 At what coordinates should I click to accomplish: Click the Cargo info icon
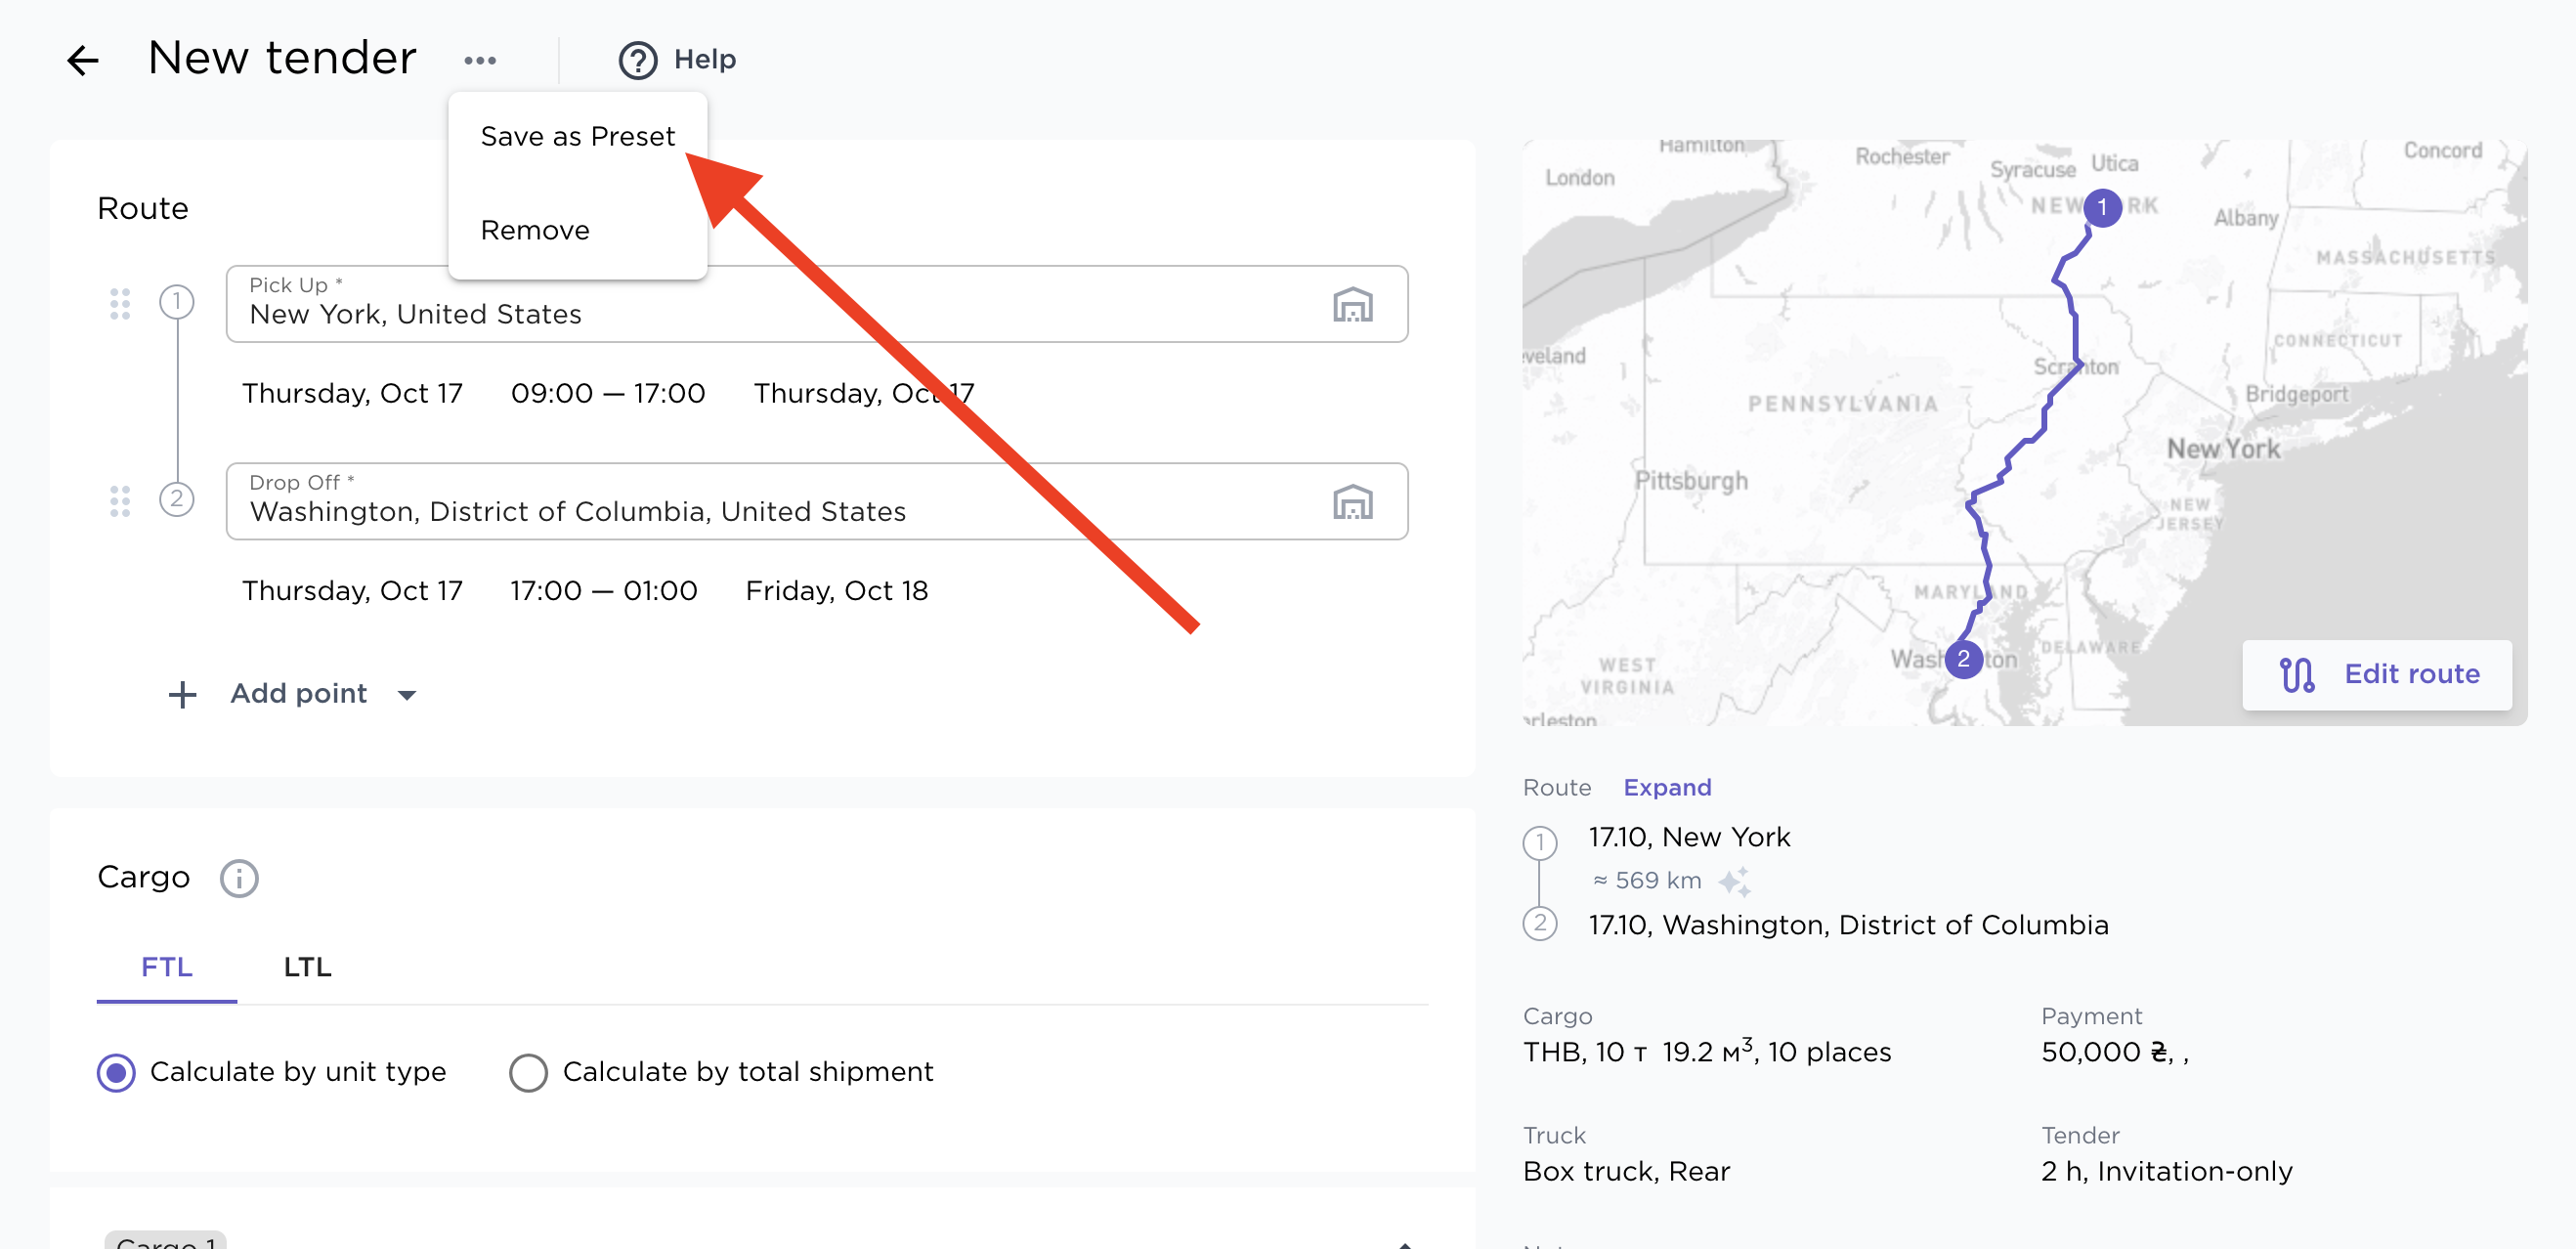[239, 878]
